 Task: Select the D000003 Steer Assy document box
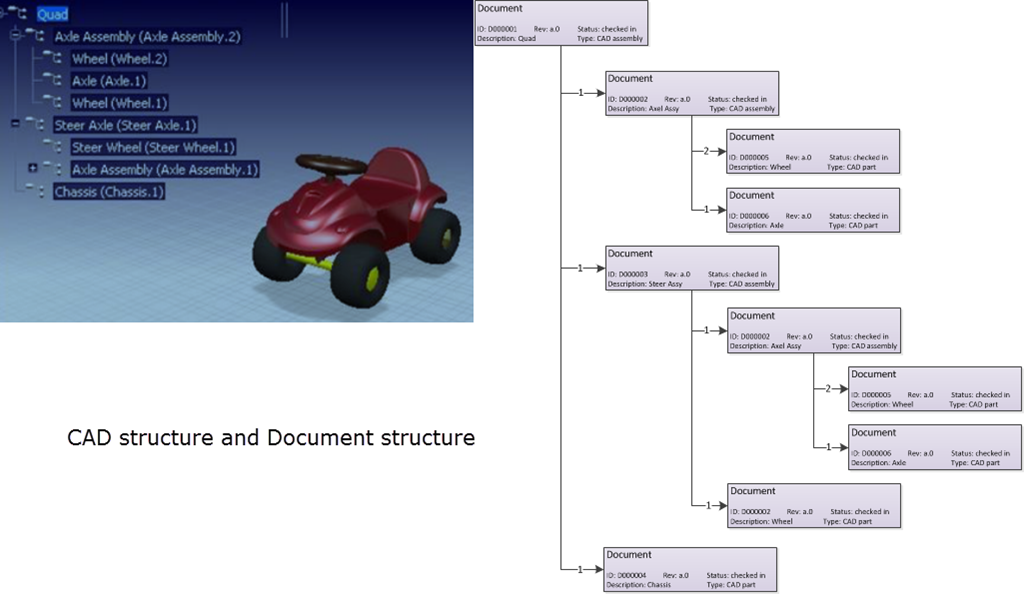(692, 268)
